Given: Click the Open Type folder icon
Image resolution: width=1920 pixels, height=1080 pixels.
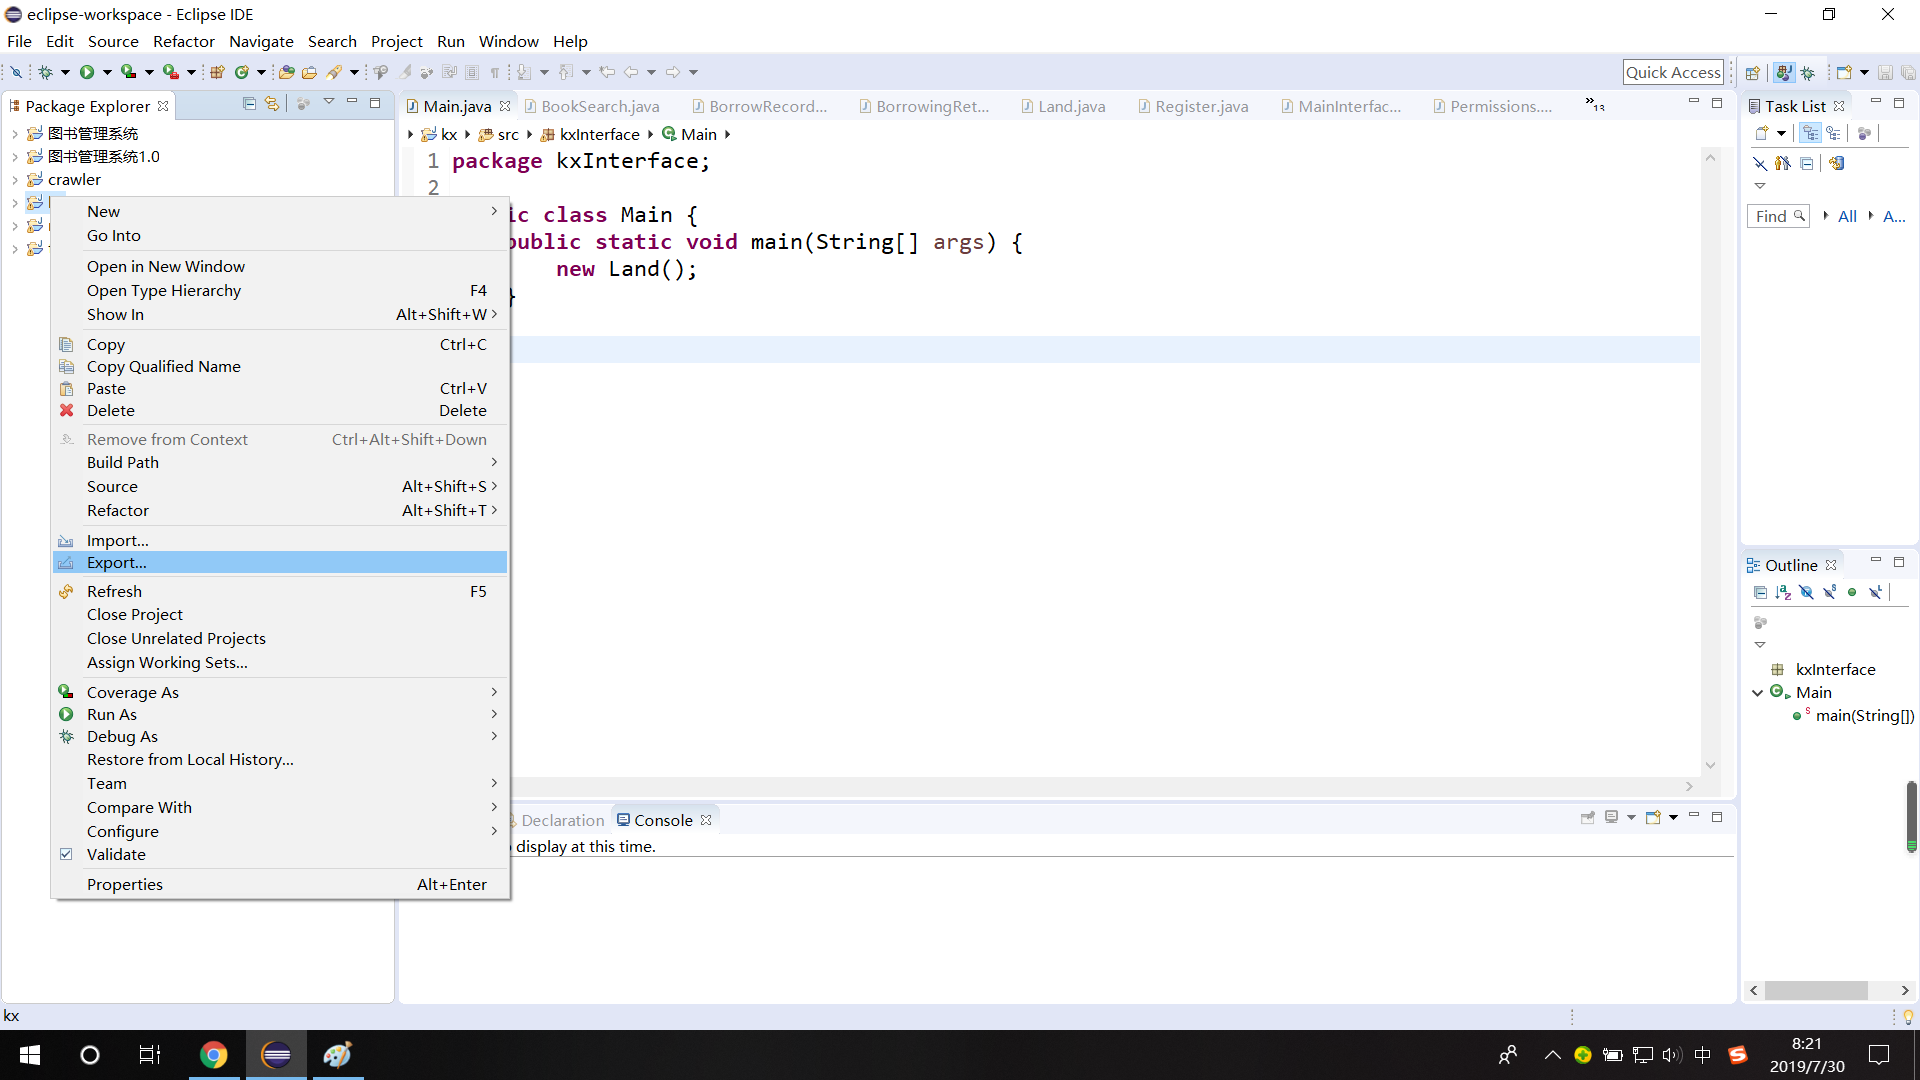Looking at the screenshot, I should pyautogui.click(x=286, y=72).
